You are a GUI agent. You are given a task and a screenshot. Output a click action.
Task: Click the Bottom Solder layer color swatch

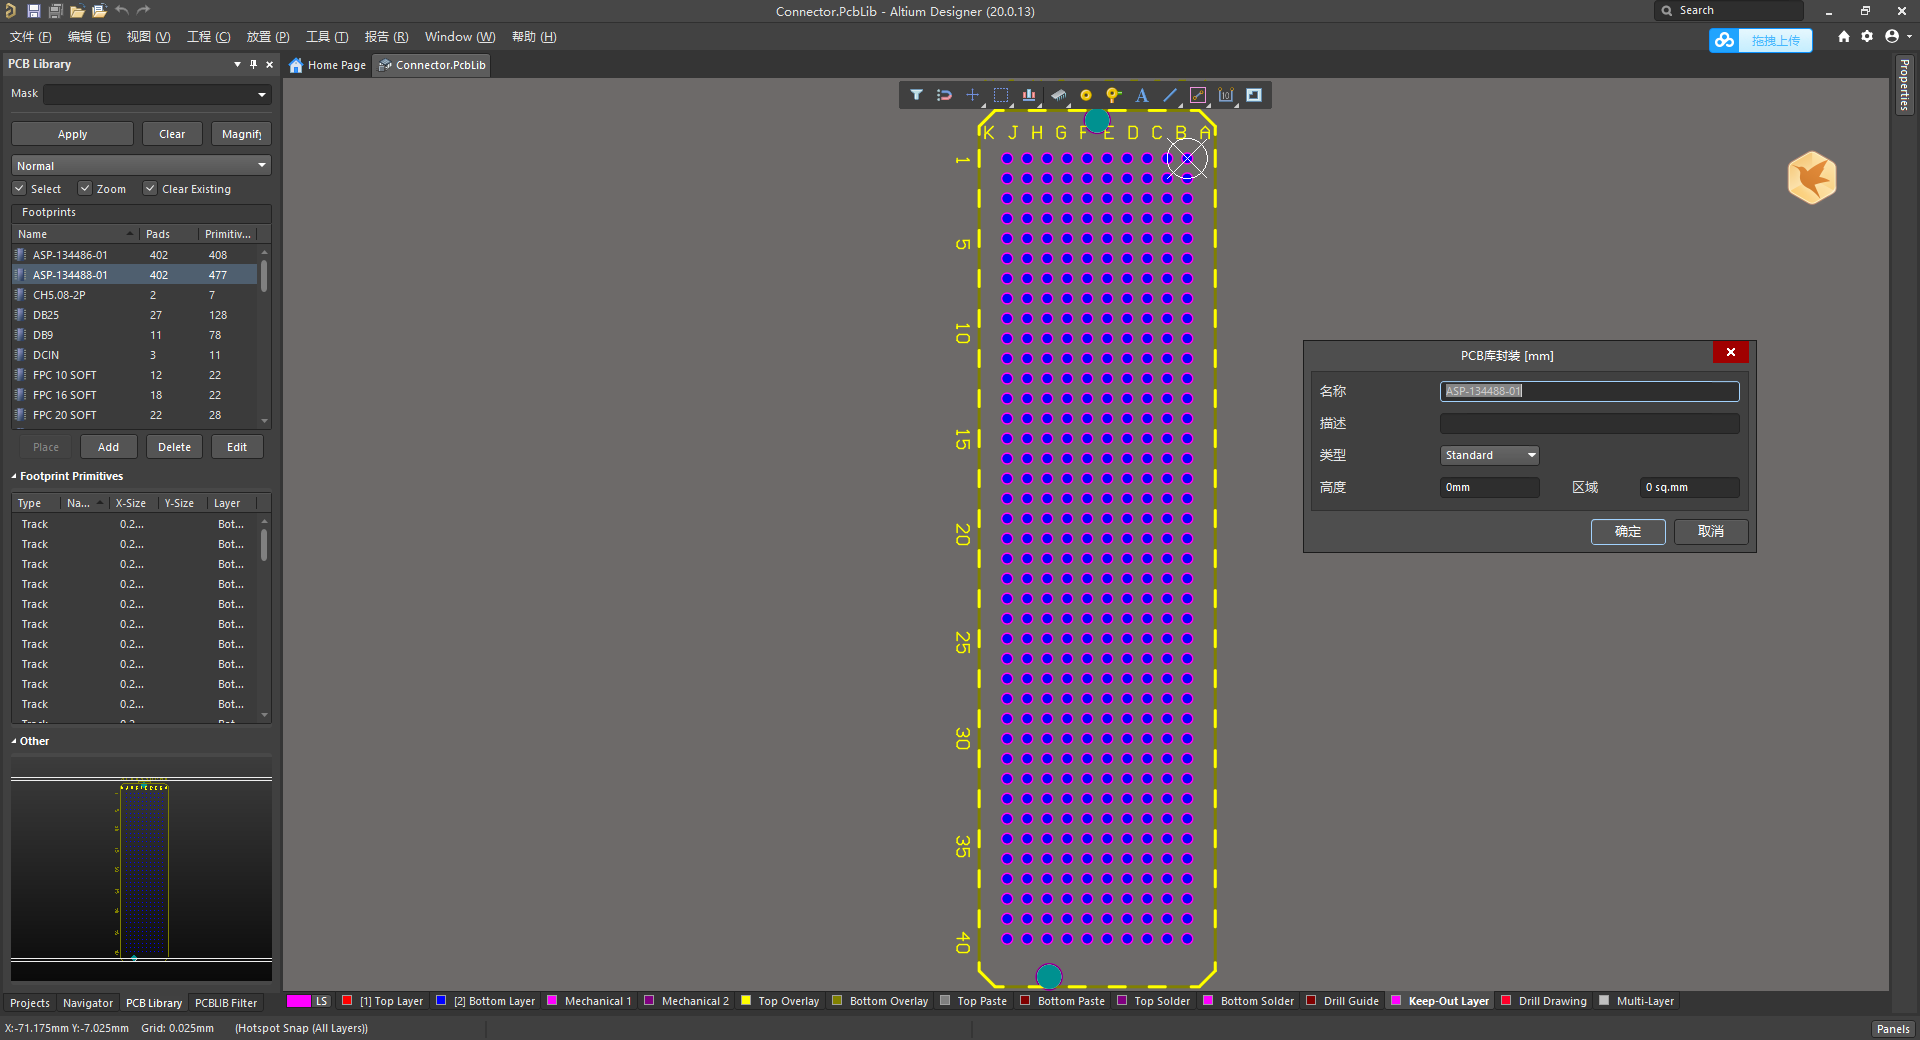click(1208, 1000)
